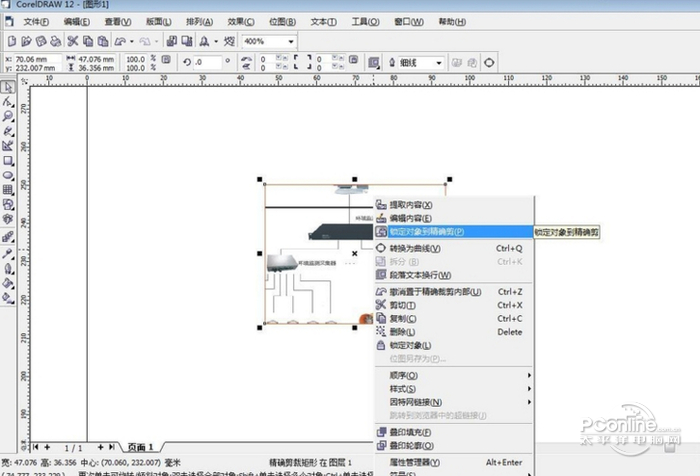Switch to the 页面 1 page tab
The width and height of the screenshot is (700, 476).
tap(140, 446)
